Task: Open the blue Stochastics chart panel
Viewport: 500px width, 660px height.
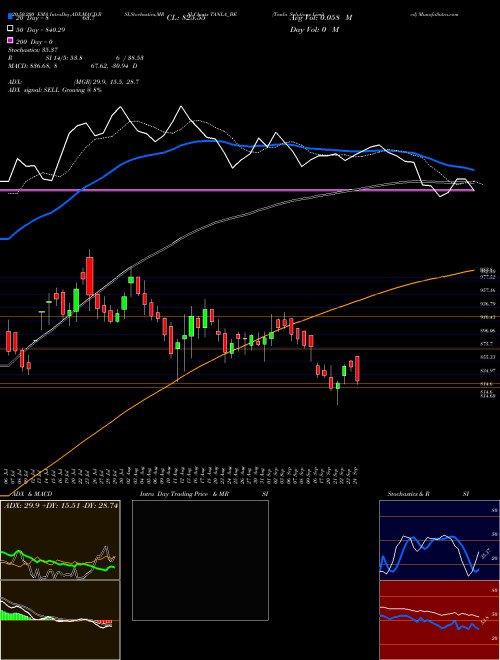Action: pos(439,540)
